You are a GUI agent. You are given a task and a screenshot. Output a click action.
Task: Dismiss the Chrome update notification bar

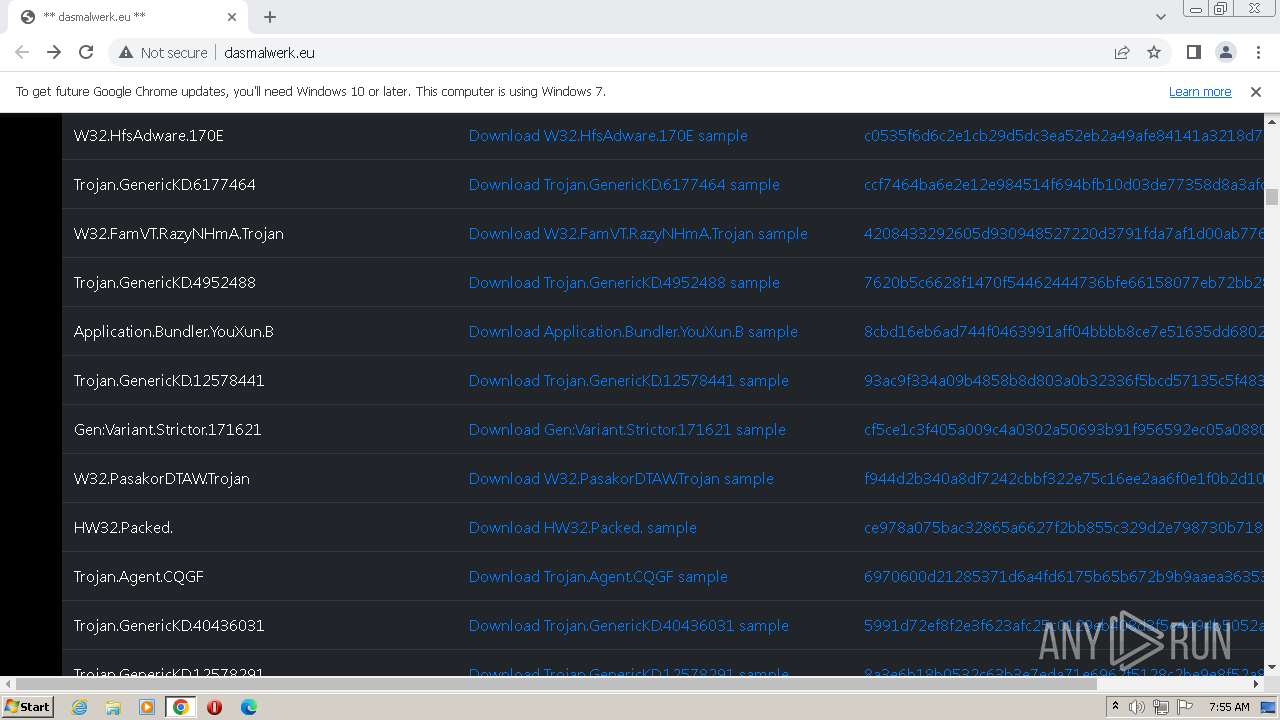tap(1256, 91)
